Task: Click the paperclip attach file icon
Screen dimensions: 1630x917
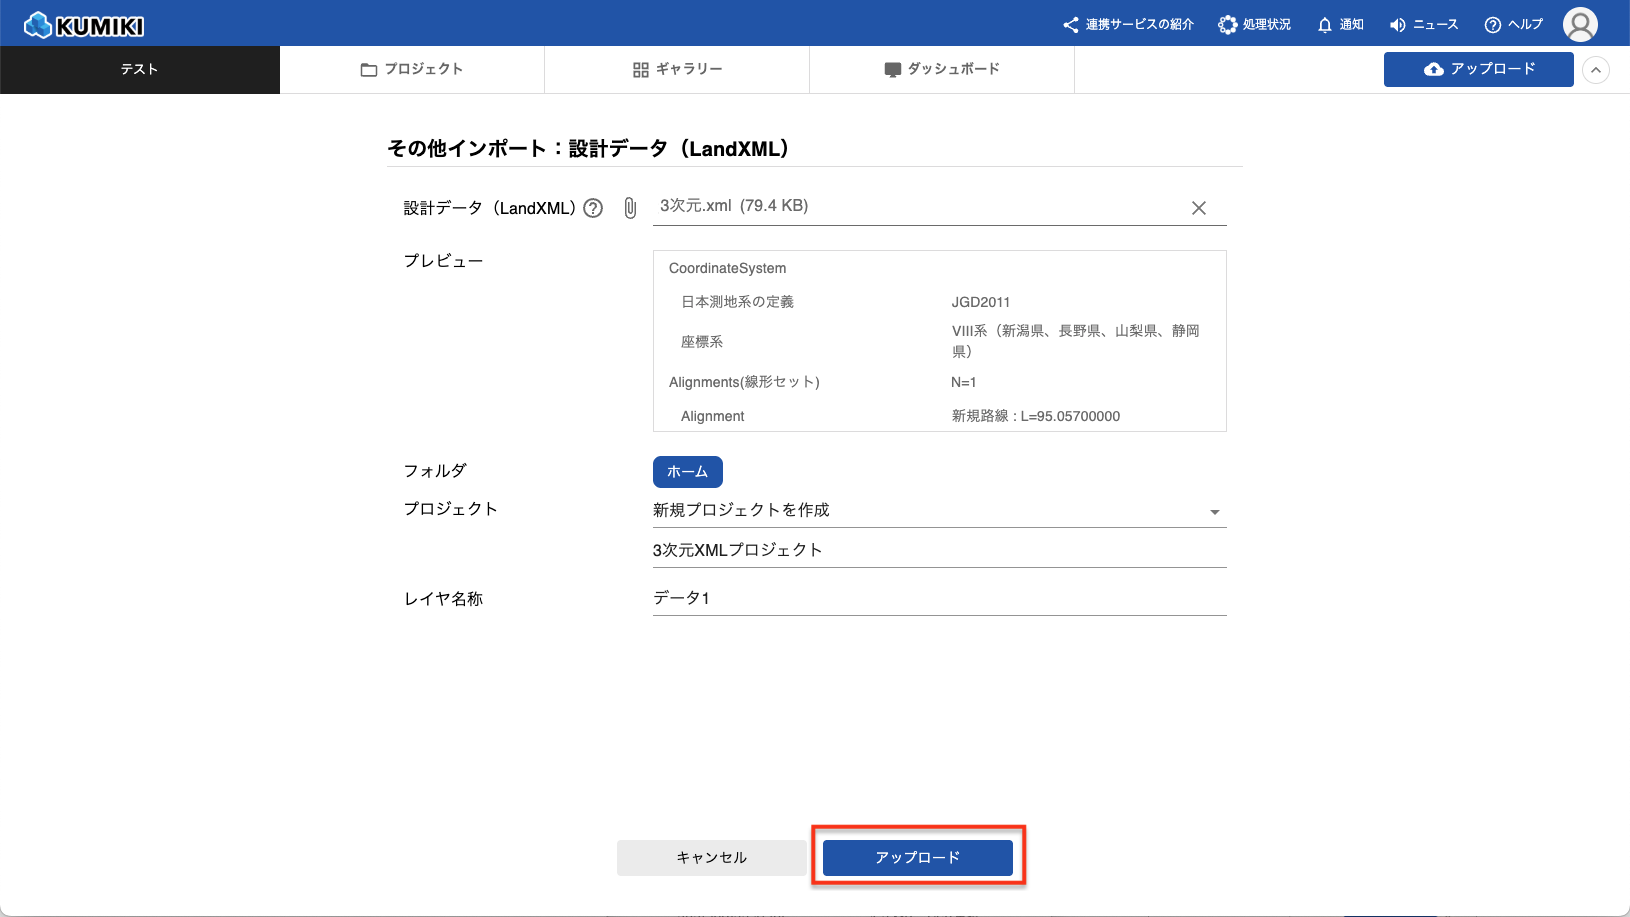Action: (630, 208)
